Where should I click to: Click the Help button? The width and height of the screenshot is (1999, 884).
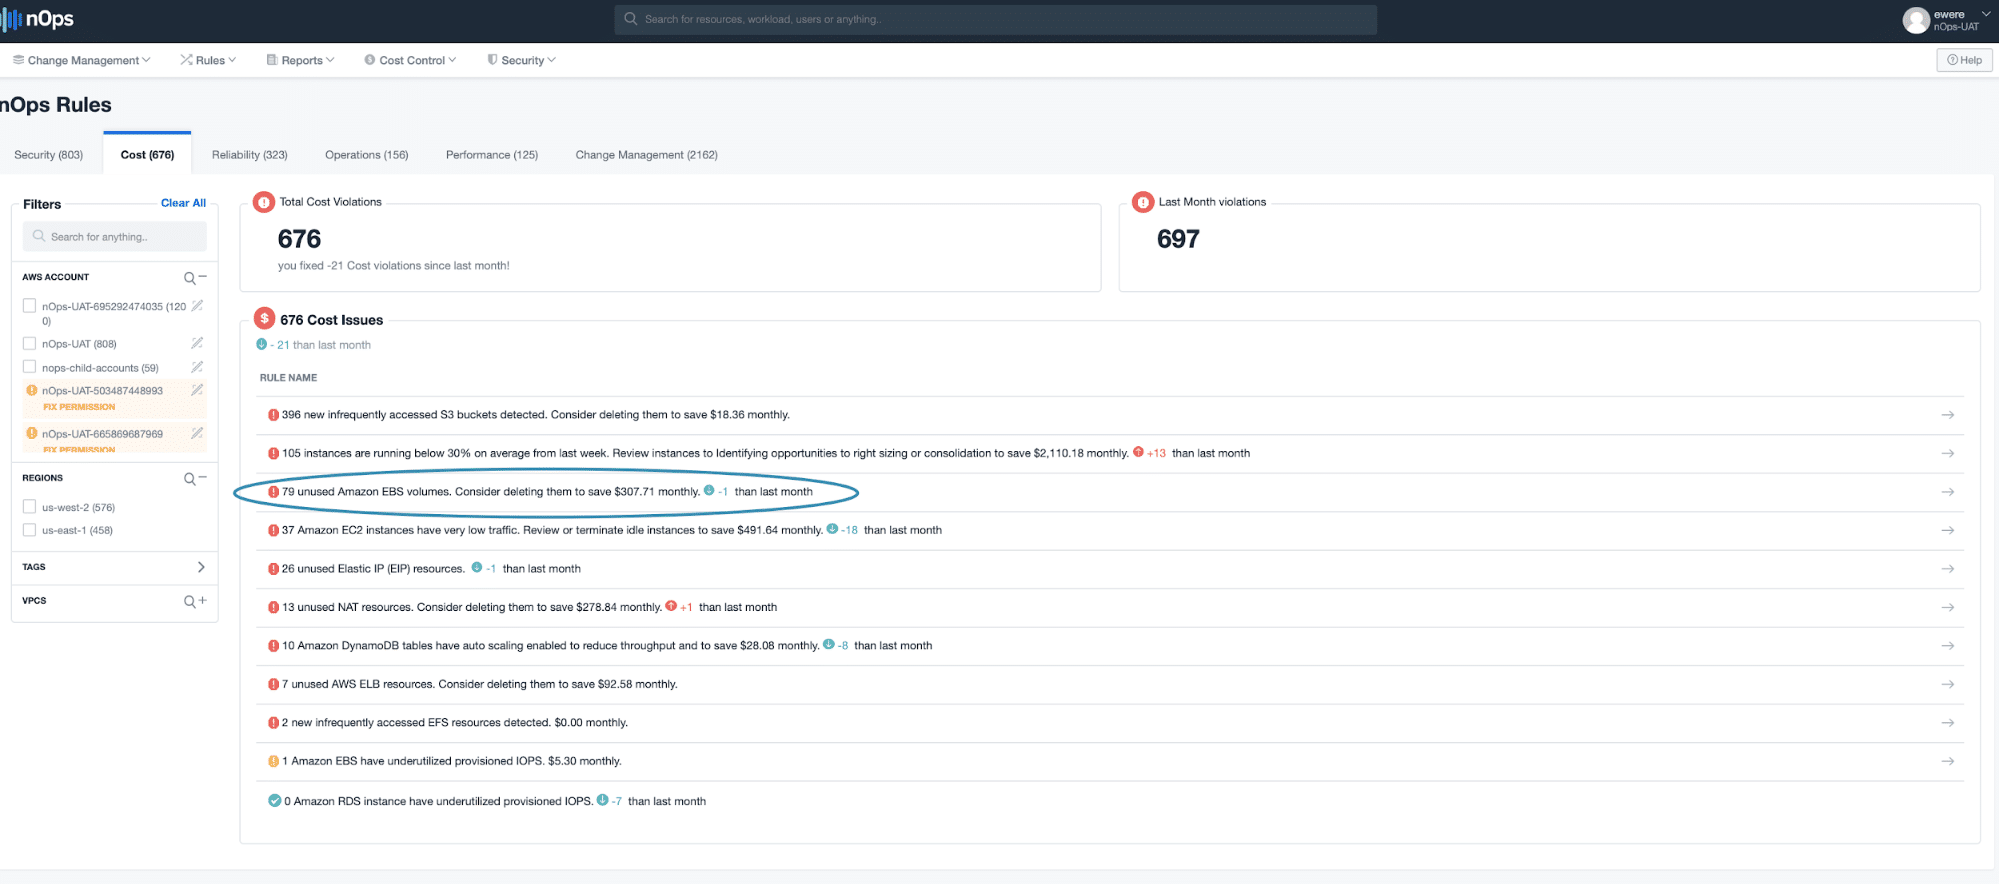click(1965, 60)
